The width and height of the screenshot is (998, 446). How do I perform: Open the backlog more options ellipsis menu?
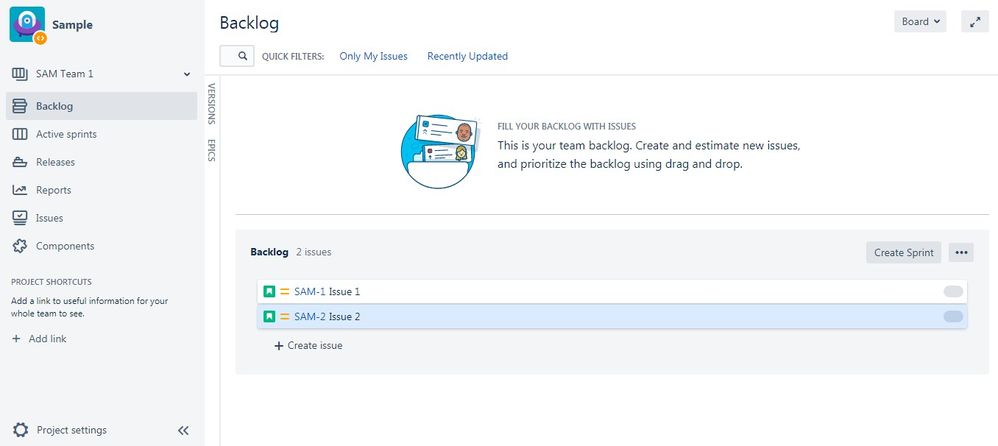tap(961, 253)
